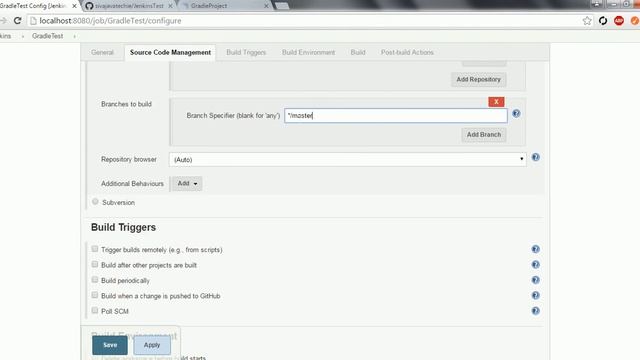Show help for Trigger builds remotely
640x360 pixels.
click(x=536, y=249)
